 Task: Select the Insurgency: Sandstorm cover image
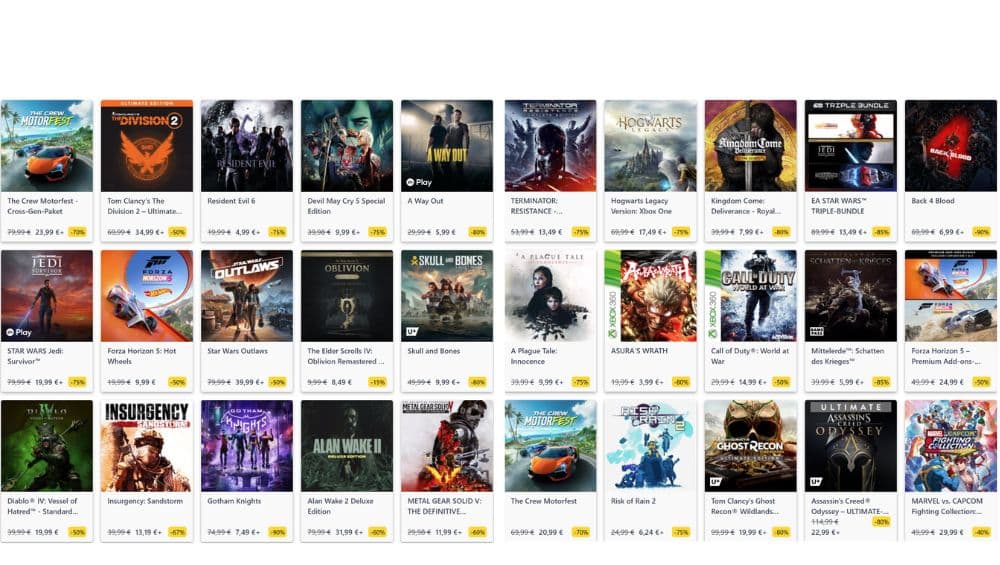147,446
